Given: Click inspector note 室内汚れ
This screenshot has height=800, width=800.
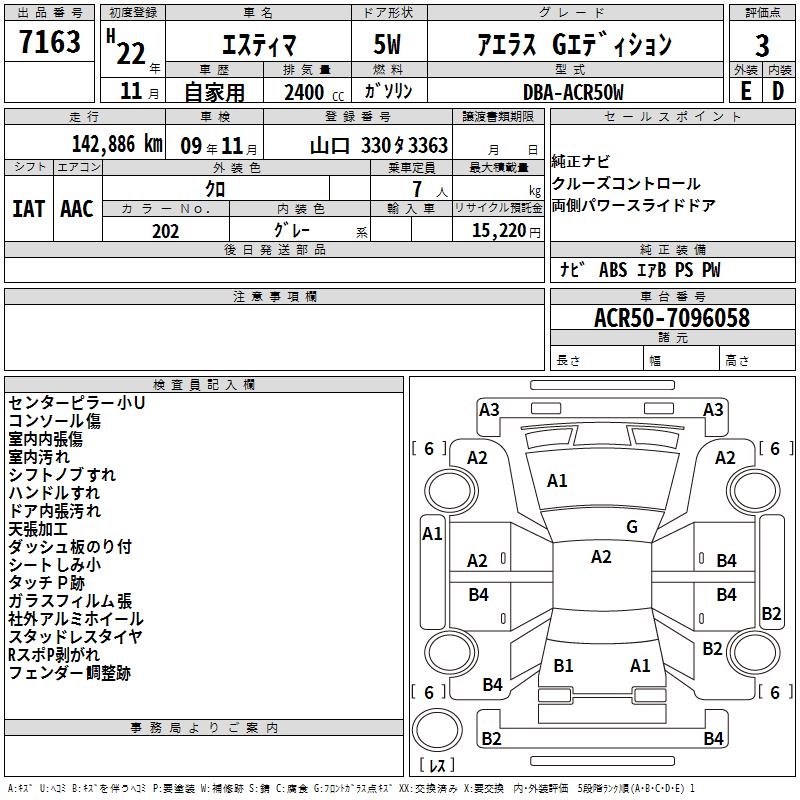Looking at the screenshot, I should coord(39,457).
